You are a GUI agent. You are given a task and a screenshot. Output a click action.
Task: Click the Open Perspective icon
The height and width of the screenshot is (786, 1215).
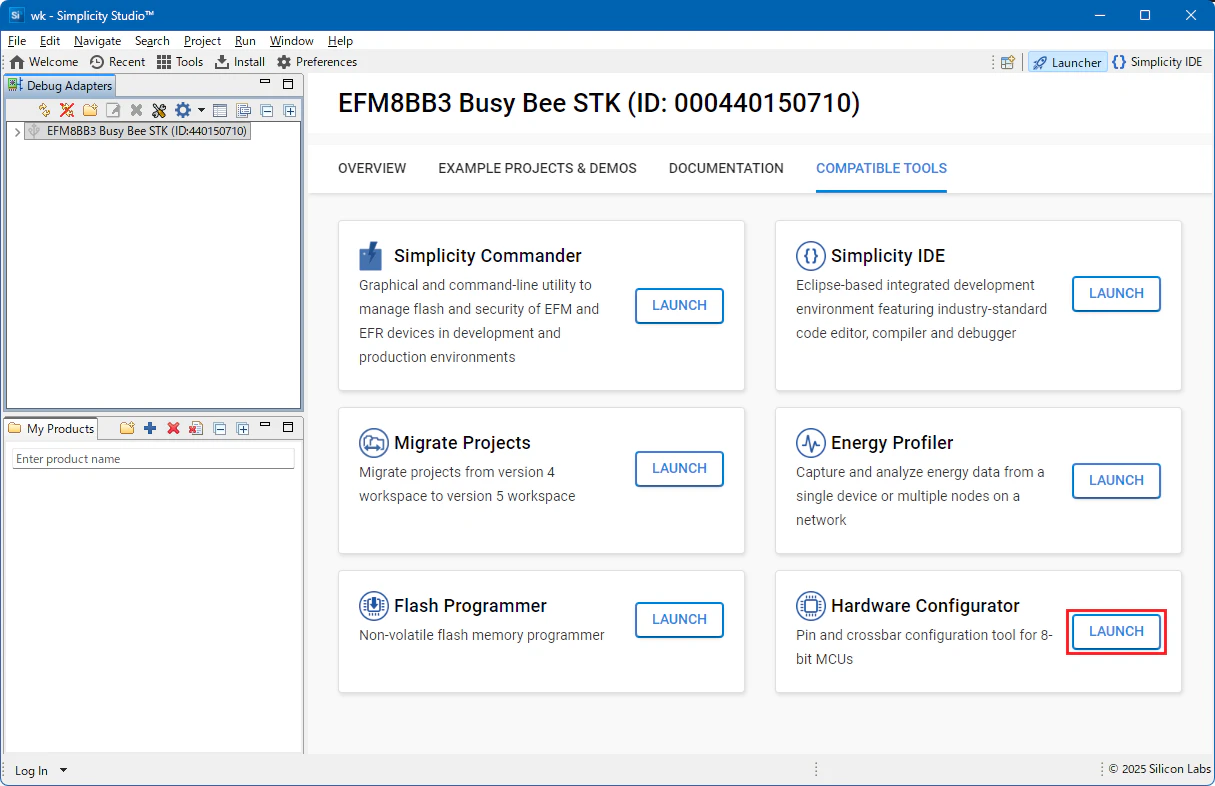(x=1008, y=62)
